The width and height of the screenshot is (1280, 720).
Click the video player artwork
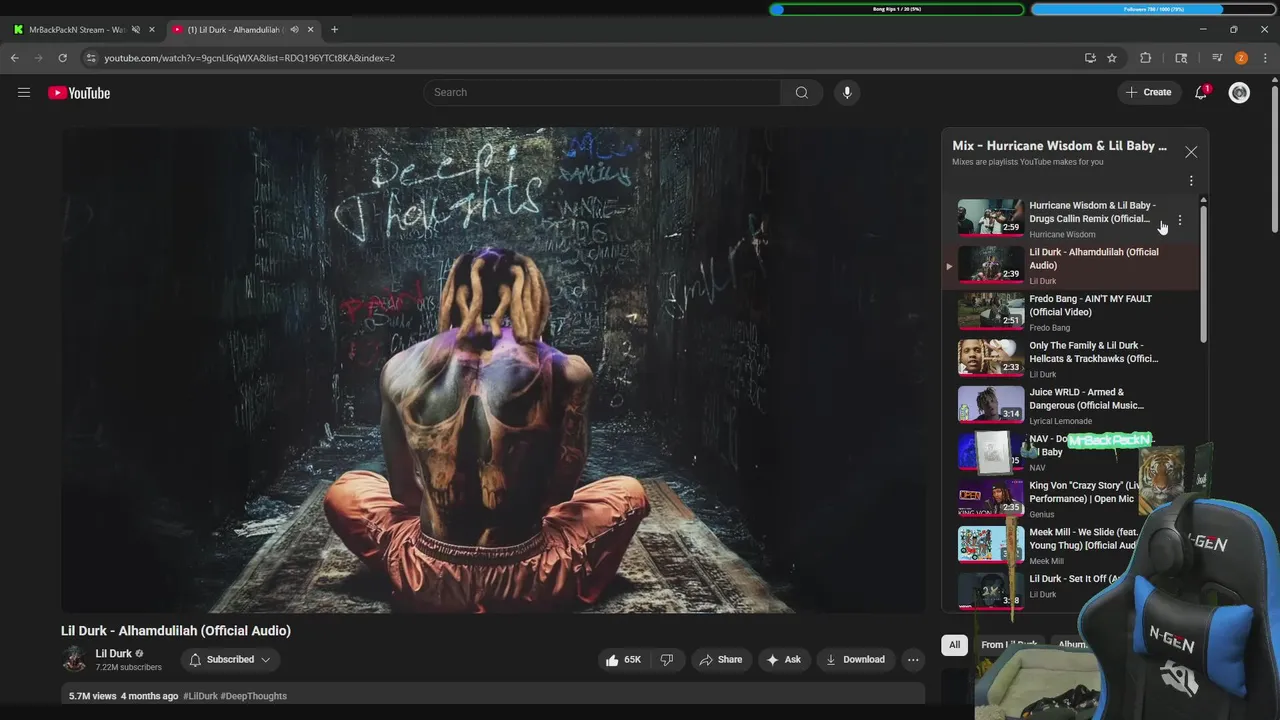[x=493, y=370]
